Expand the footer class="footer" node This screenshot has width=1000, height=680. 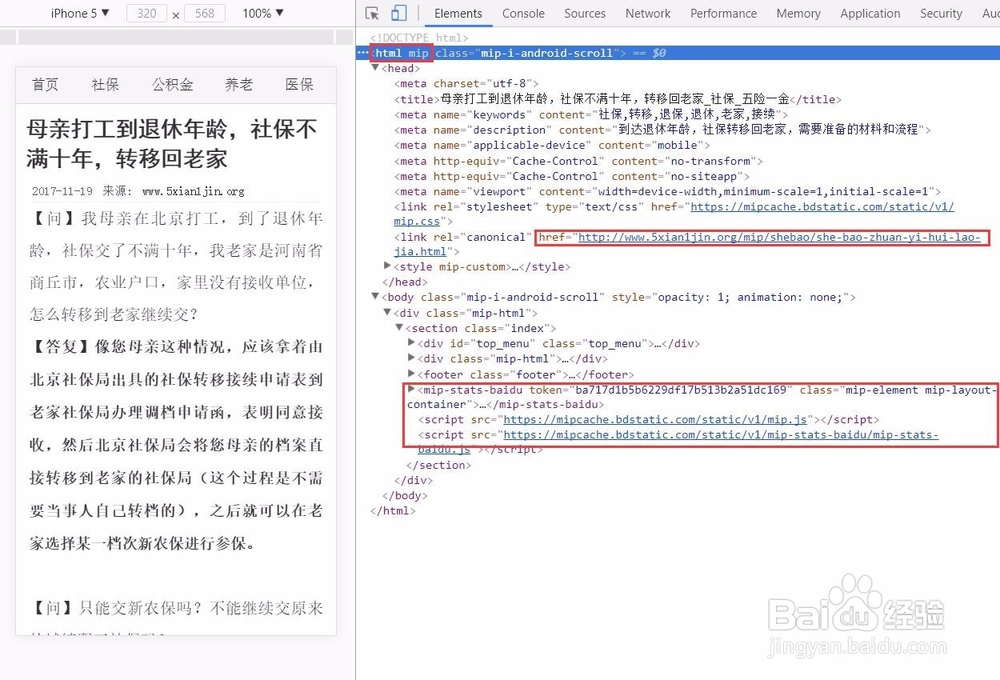410,374
